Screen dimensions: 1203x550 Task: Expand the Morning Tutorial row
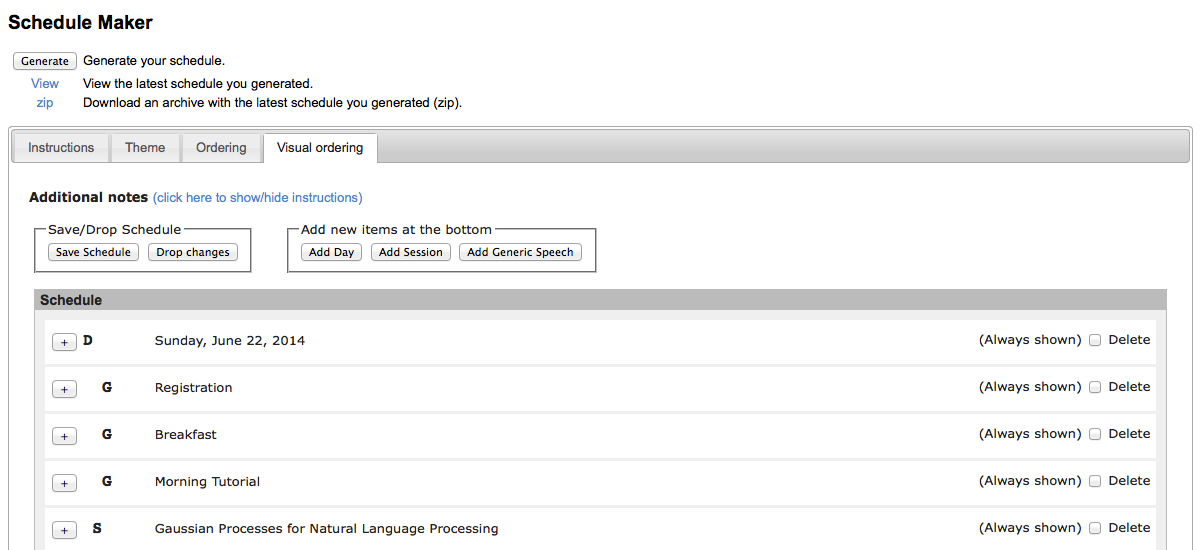64,483
